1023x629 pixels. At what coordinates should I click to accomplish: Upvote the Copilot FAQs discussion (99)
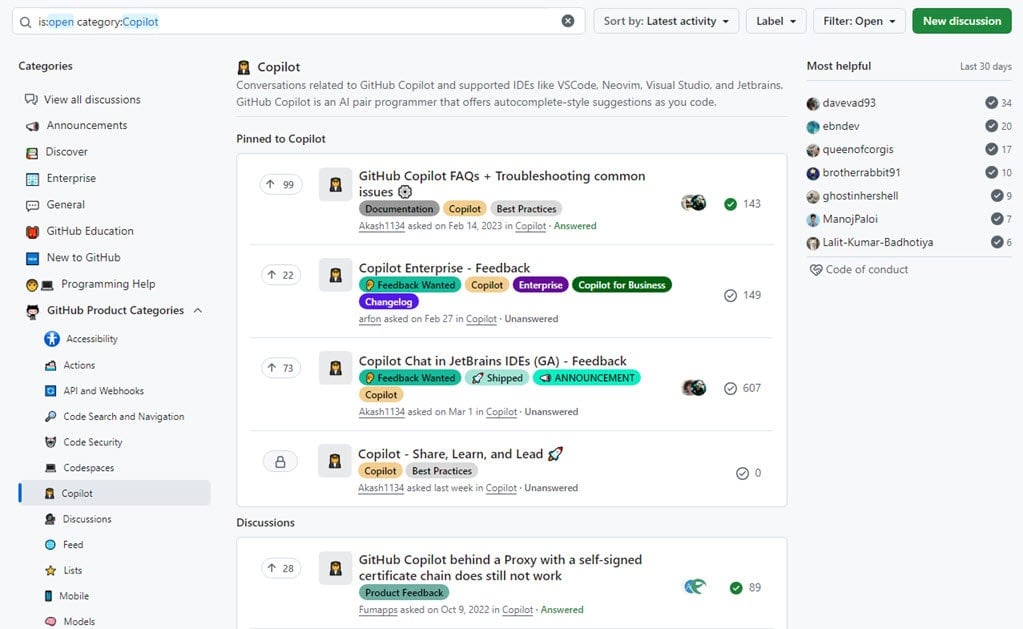281,185
